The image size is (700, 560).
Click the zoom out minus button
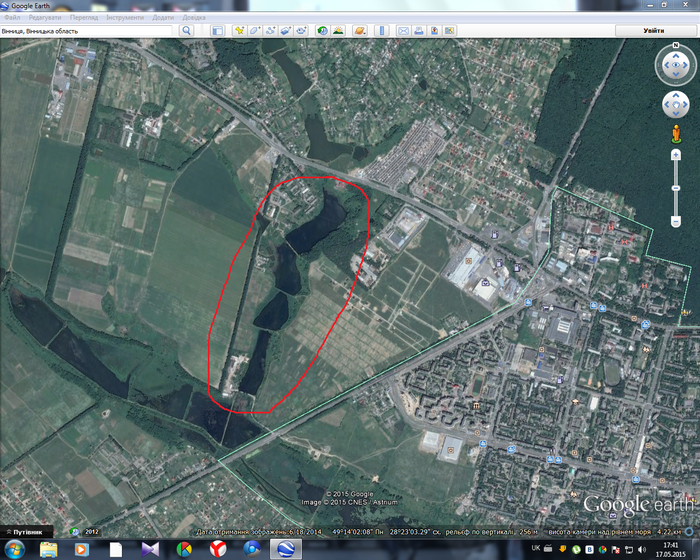pyautogui.click(x=676, y=221)
